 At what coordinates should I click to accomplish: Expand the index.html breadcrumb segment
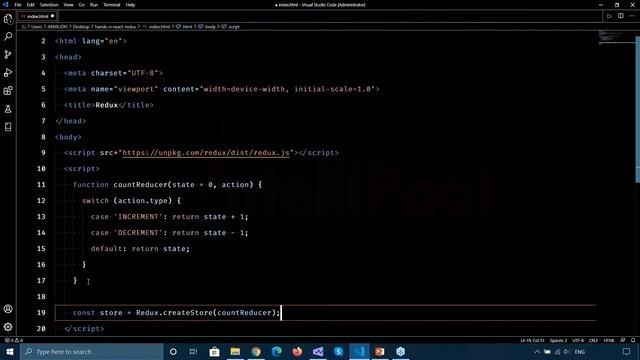point(159,27)
